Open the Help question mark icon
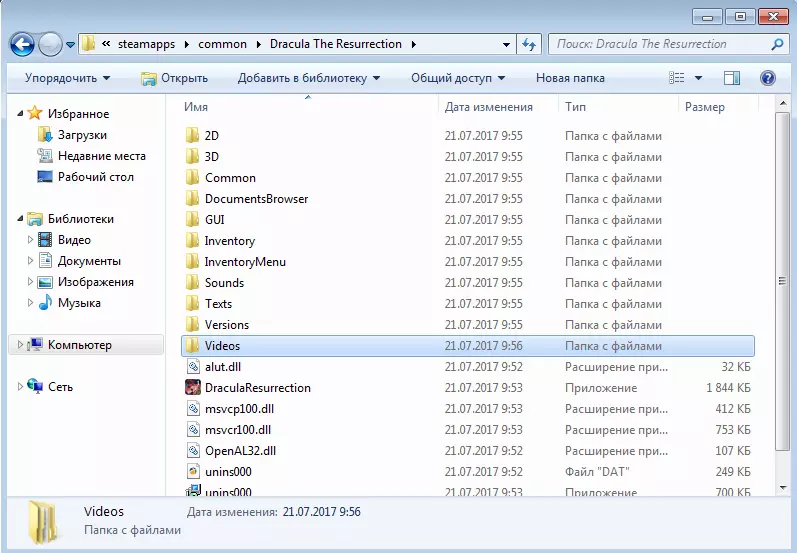This screenshot has width=797, height=553. pos(768,78)
